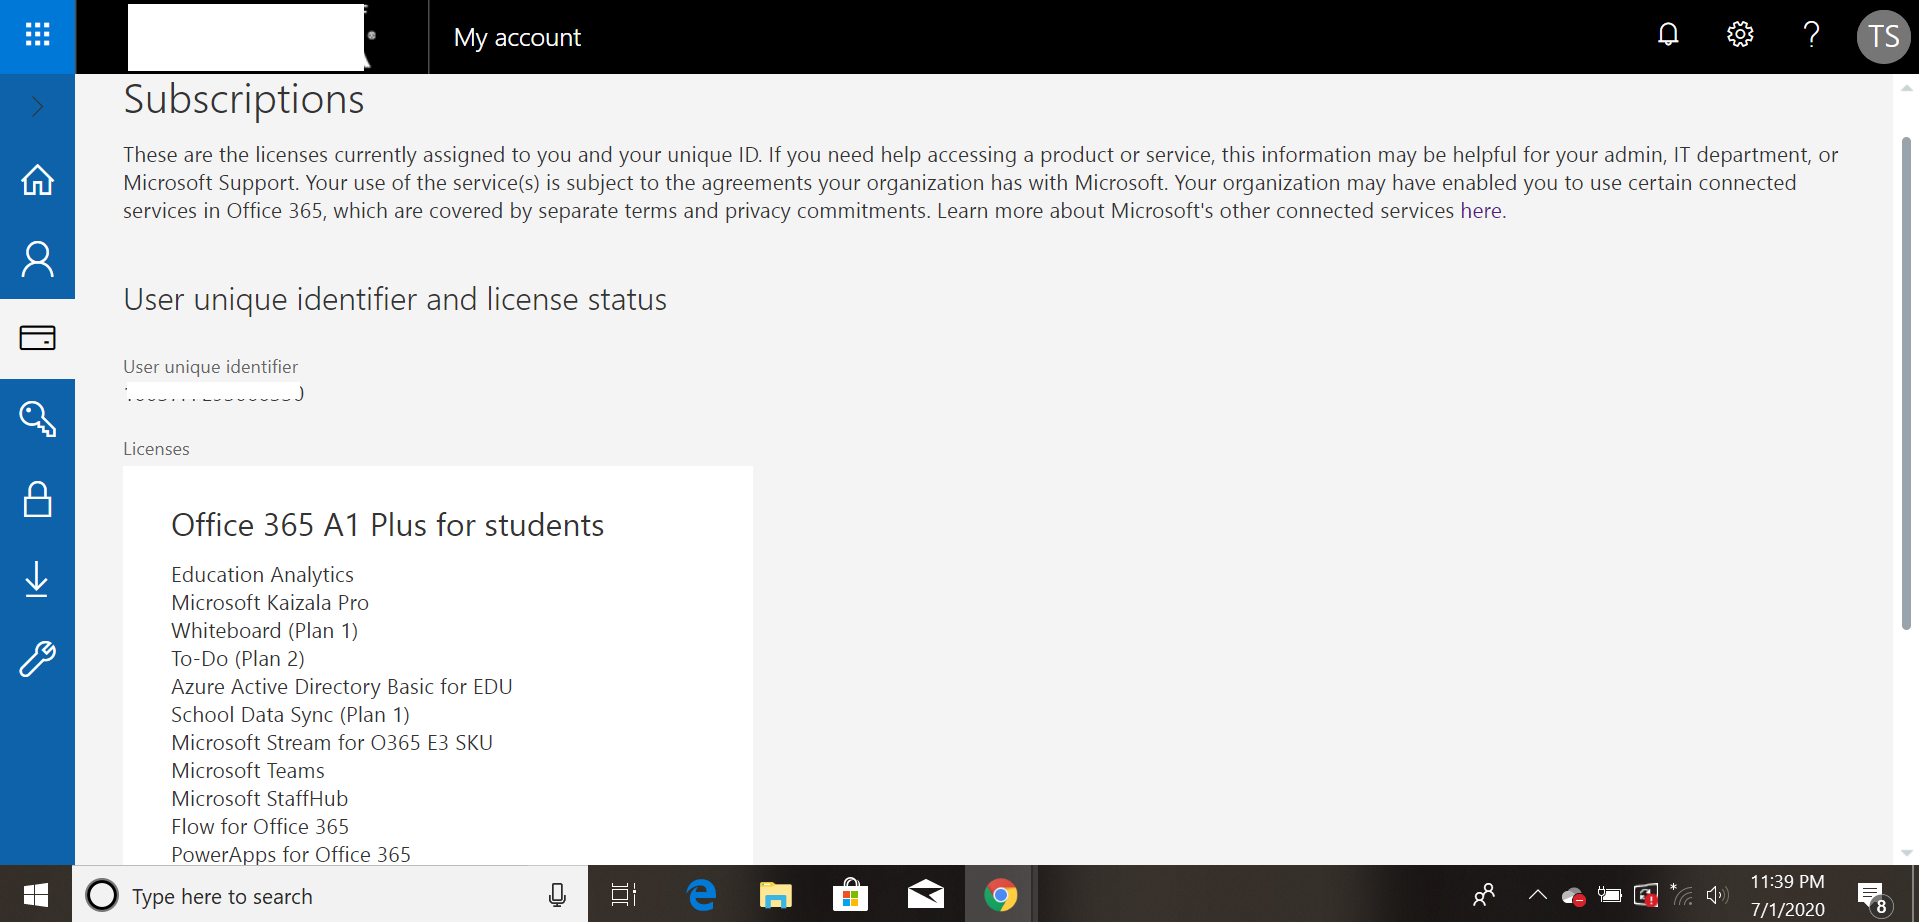Open the People icon in system tray

[1484, 894]
